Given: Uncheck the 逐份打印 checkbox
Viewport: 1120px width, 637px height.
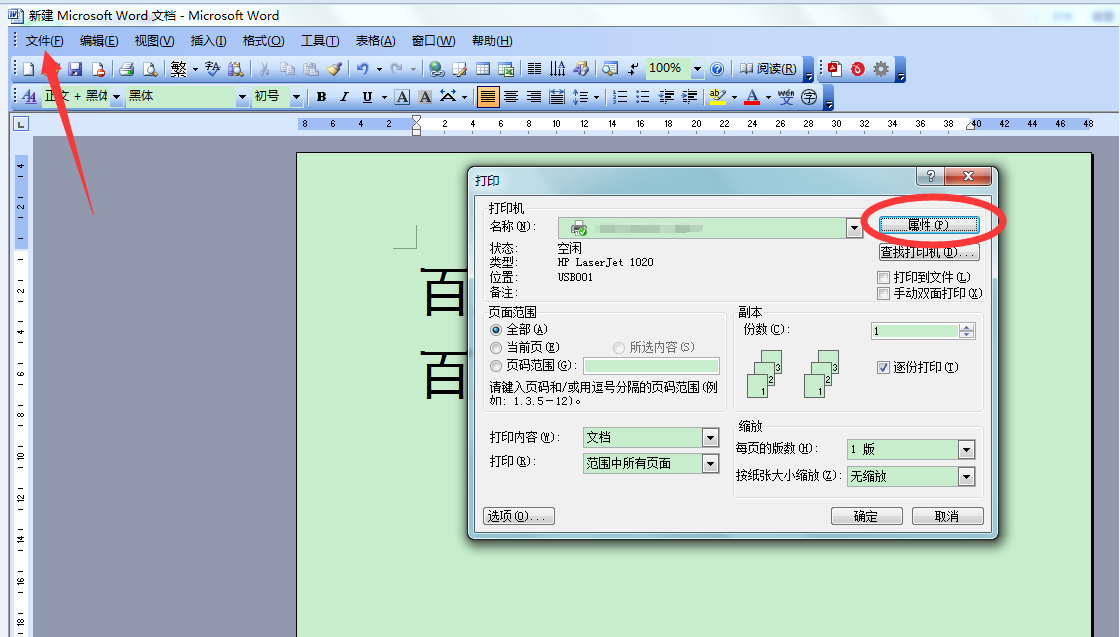Looking at the screenshot, I should point(884,369).
